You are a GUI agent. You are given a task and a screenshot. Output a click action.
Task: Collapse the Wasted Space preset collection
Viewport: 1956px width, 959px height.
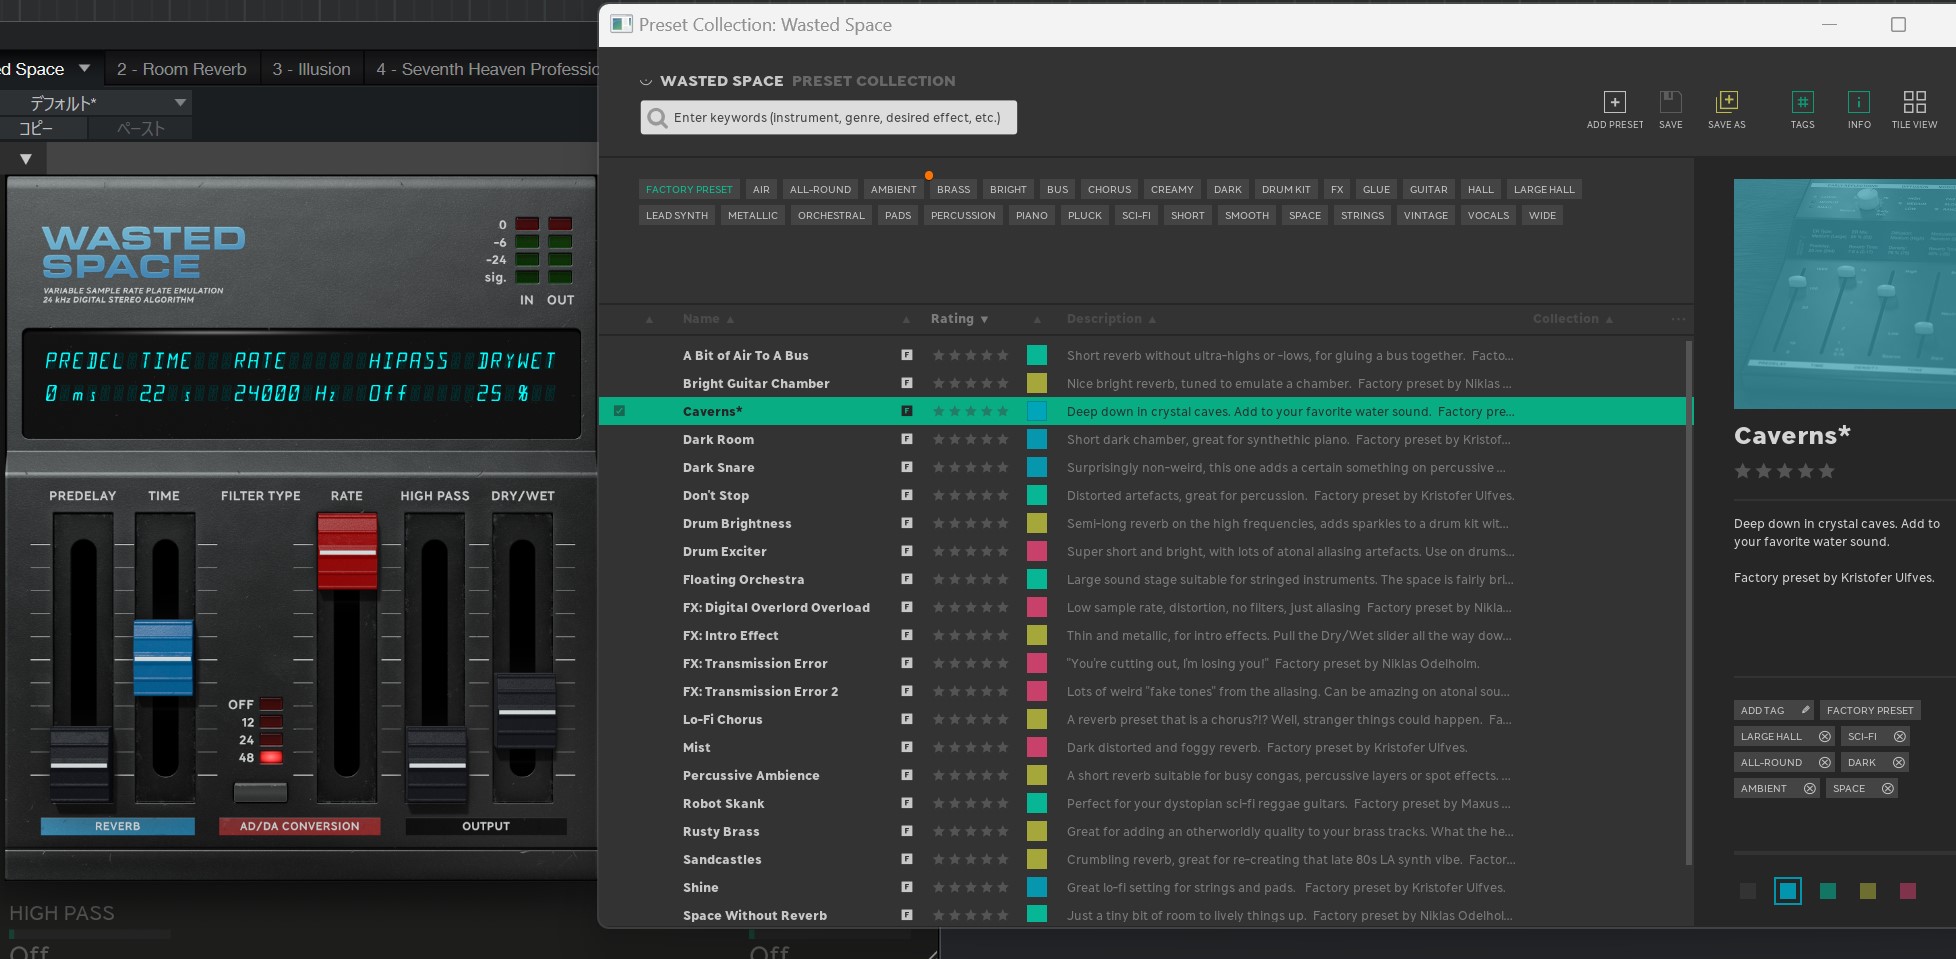pyautogui.click(x=646, y=82)
